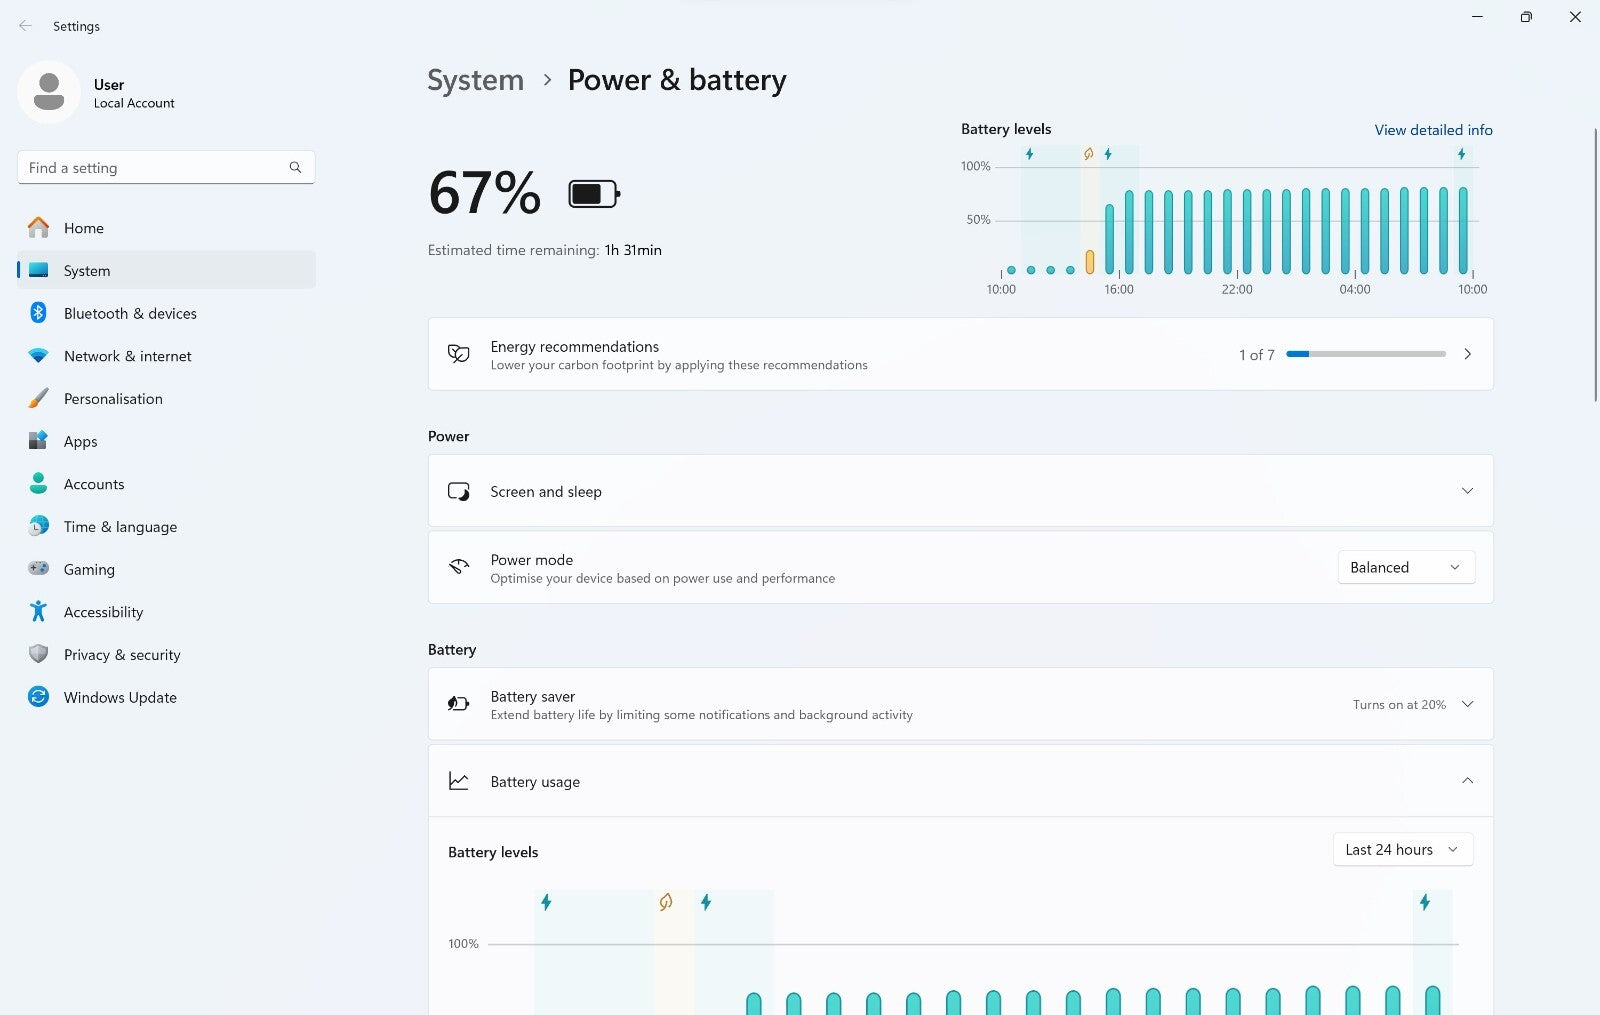
Task: Click the Battery saver icon
Action: pyautogui.click(x=459, y=704)
